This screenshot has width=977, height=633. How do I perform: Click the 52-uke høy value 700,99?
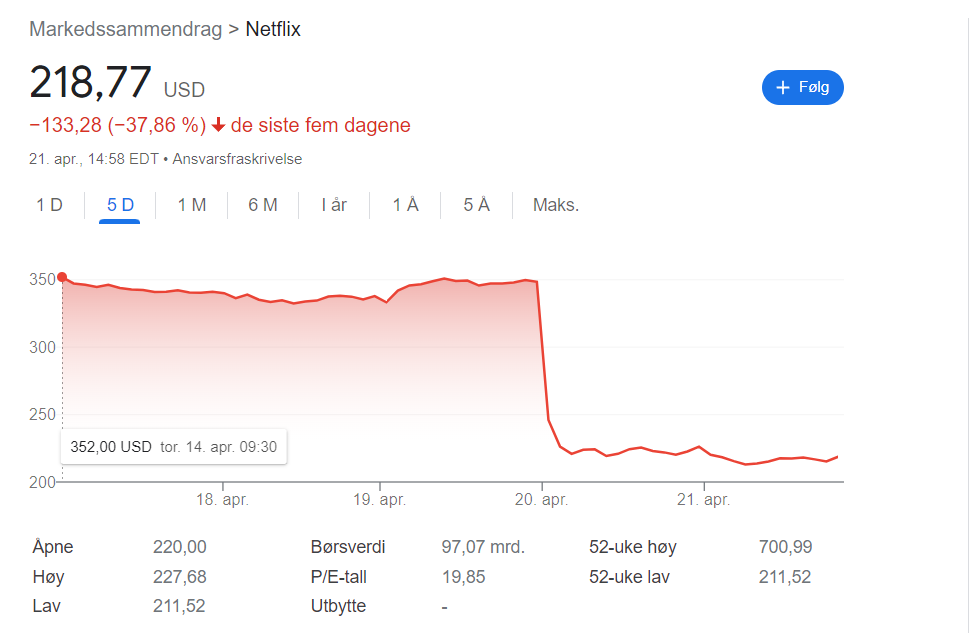(x=785, y=547)
